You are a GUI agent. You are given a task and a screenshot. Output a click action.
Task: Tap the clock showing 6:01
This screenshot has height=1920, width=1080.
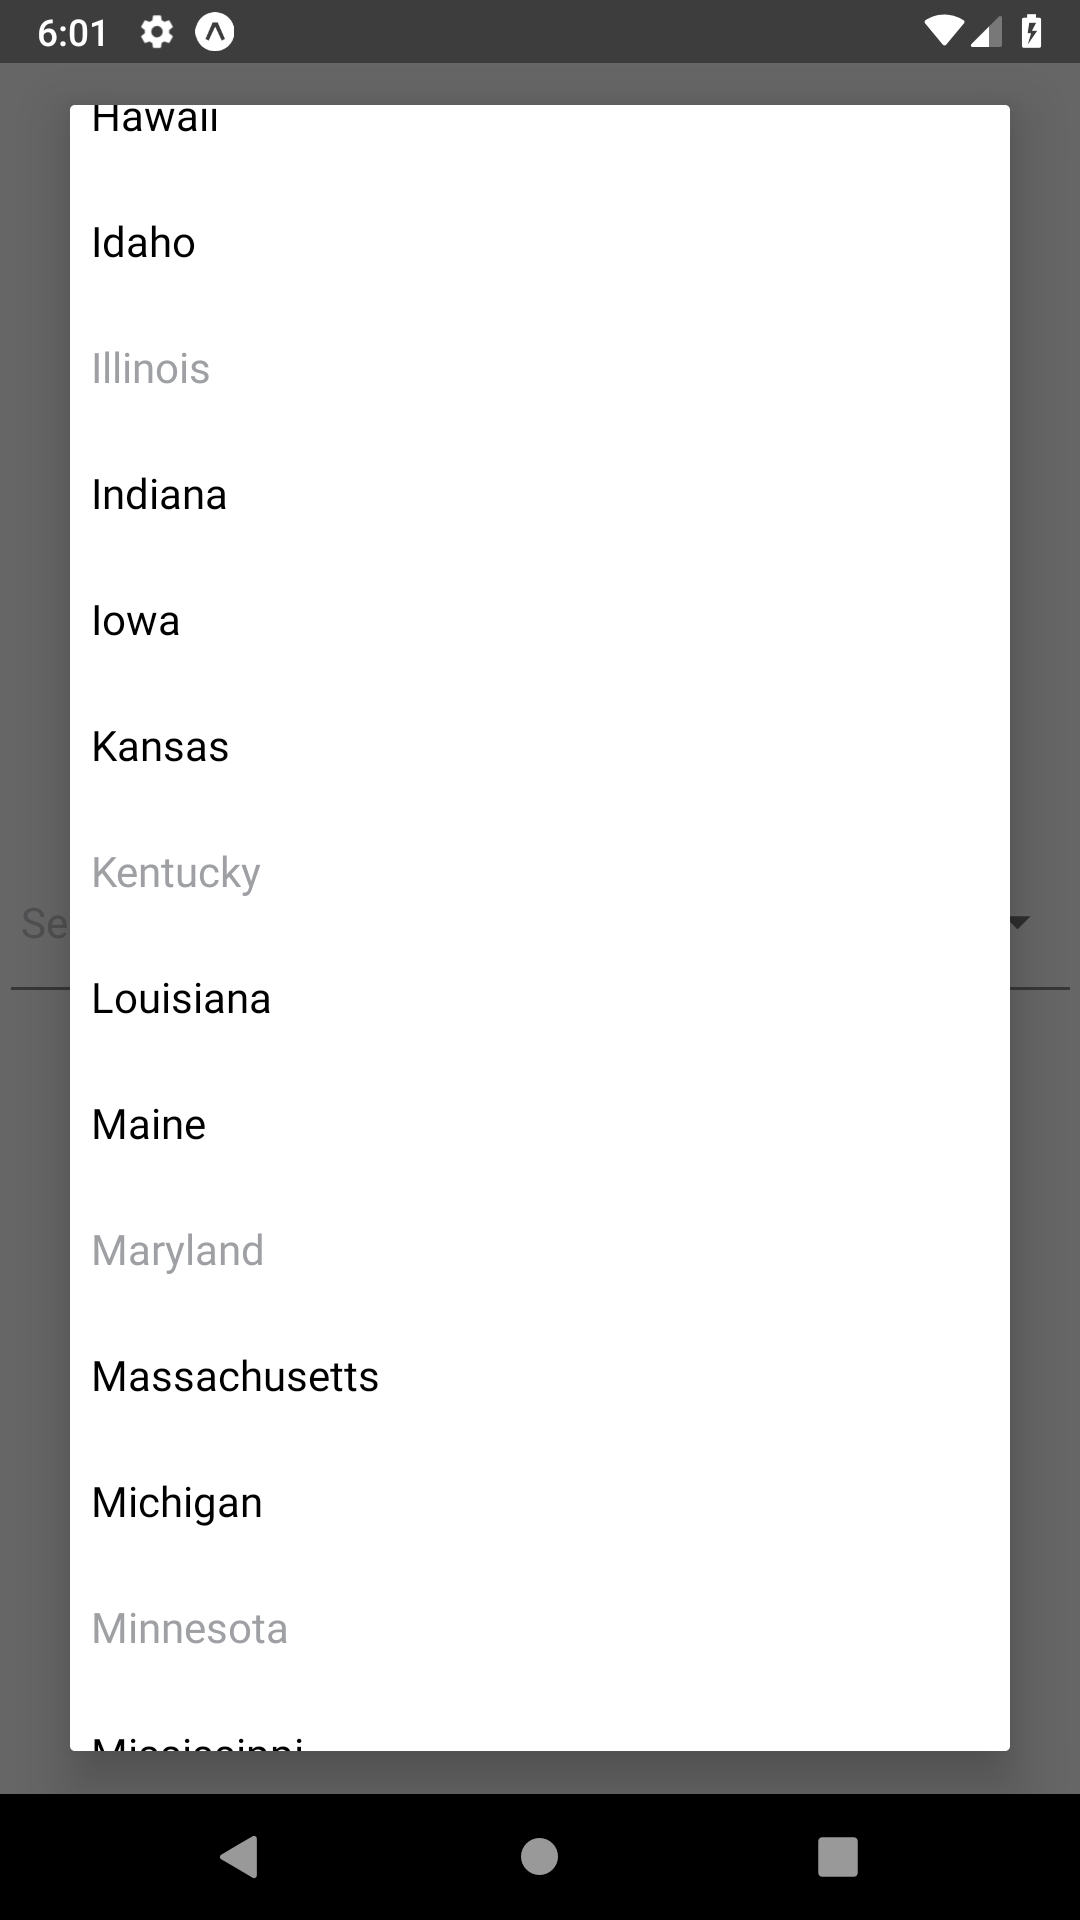click(x=73, y=30)
